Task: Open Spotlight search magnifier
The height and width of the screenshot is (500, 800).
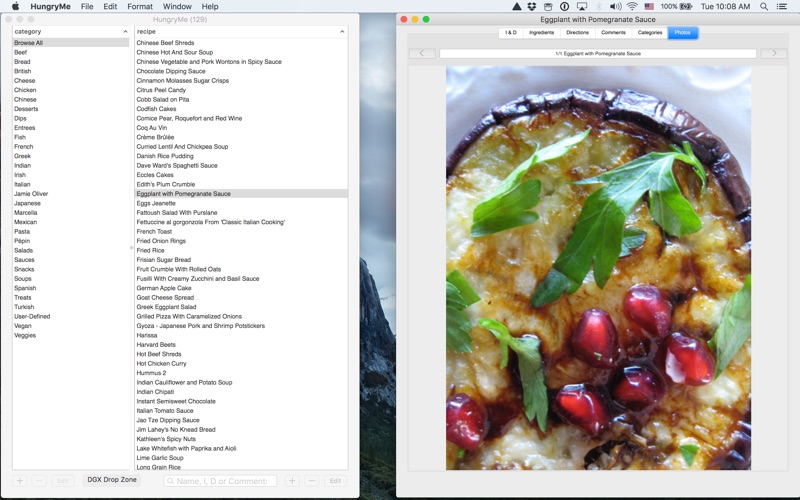Action: [764, 7]
